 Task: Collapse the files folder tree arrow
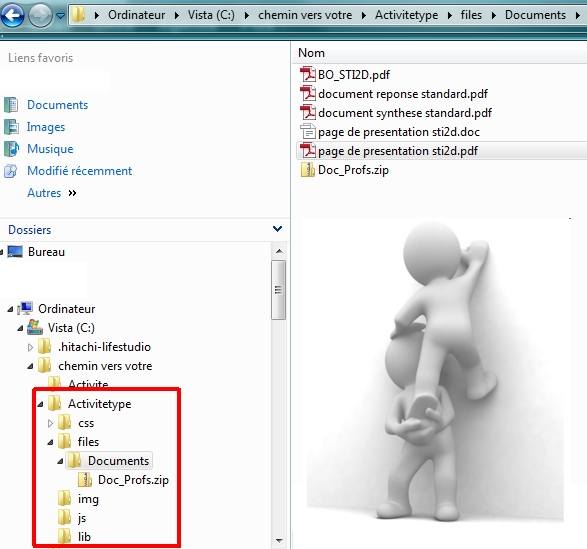click(x=51, y=442)
